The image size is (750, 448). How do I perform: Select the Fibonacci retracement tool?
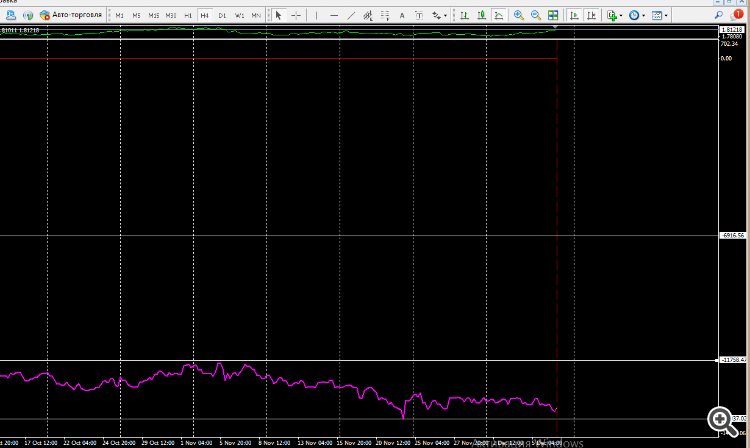pos(385,16)
